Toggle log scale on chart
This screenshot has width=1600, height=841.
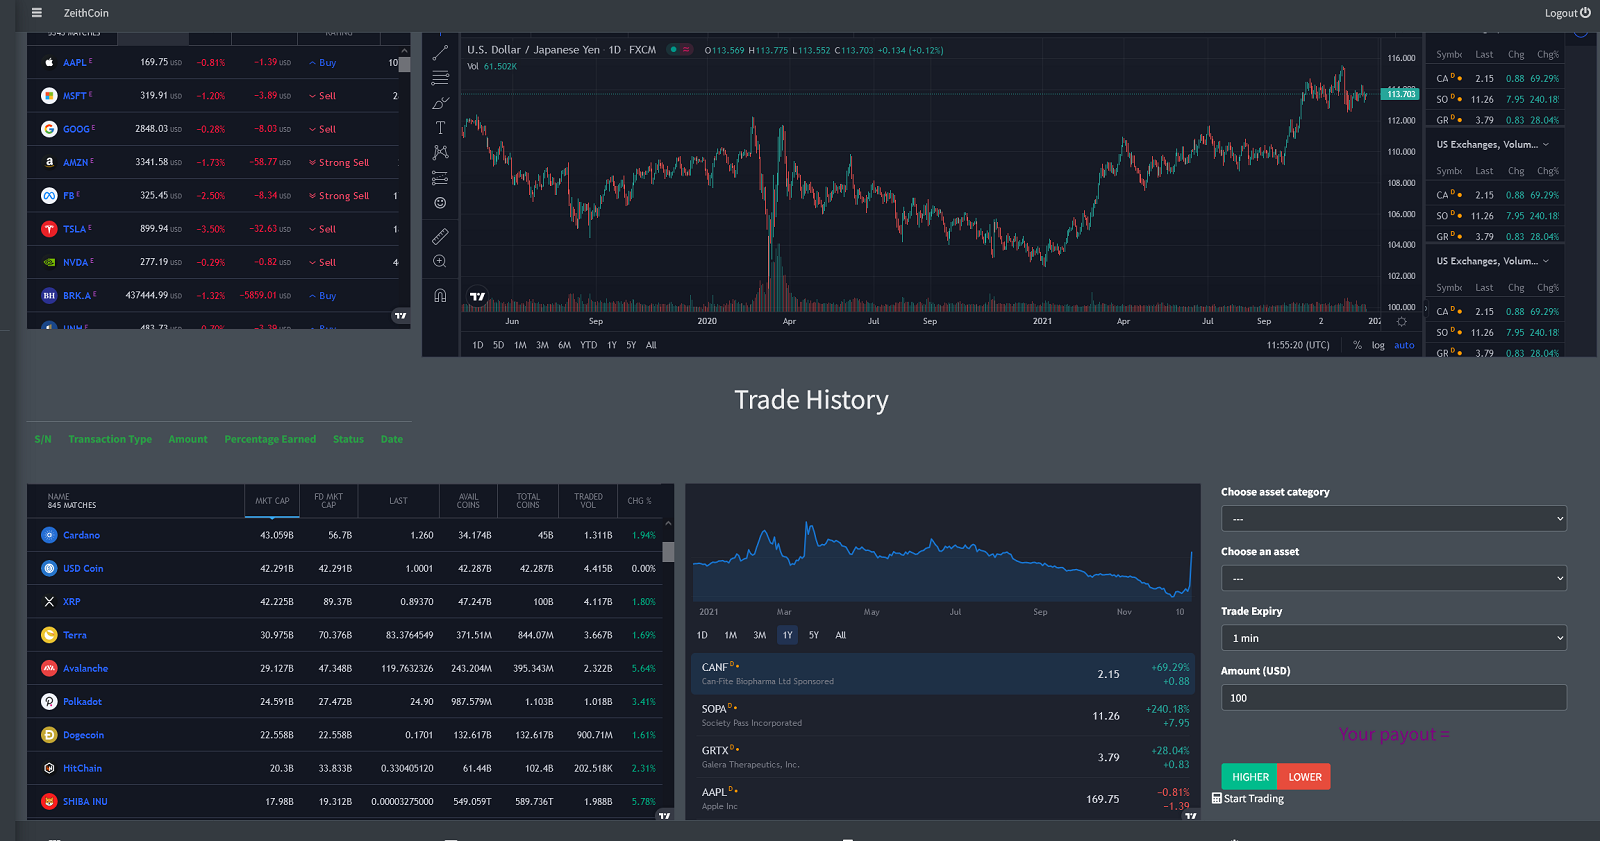[x=1378, y=345]
